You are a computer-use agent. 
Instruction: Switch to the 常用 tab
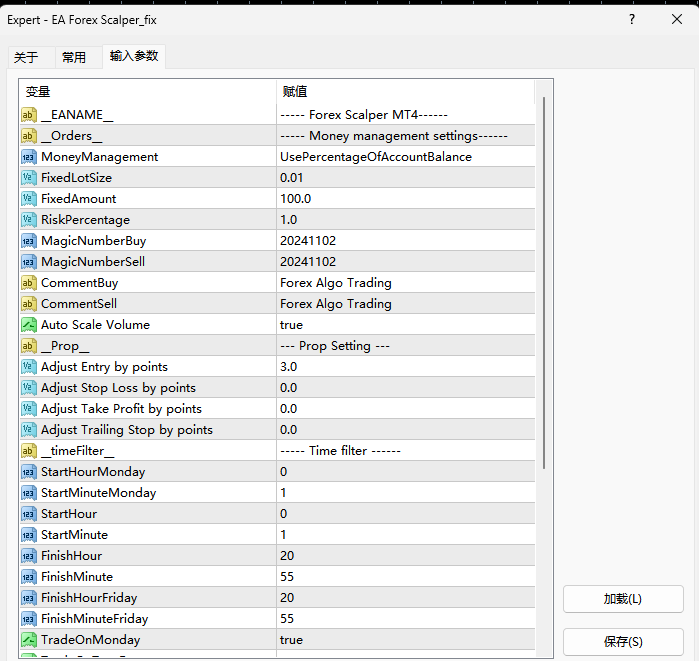pos(74,57)
